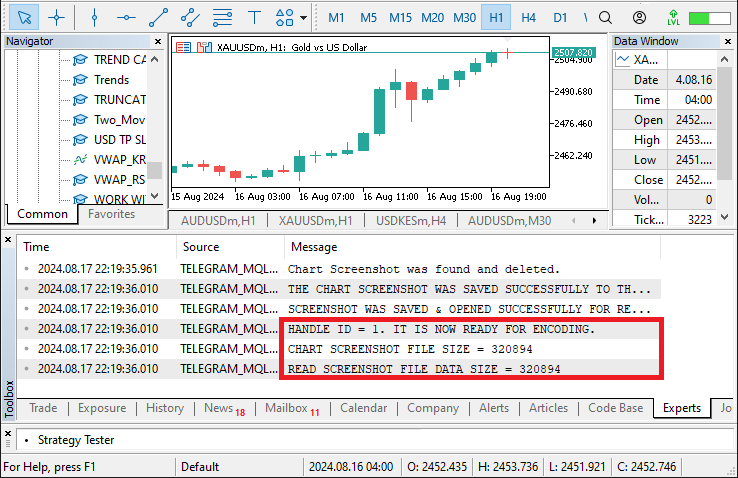The height and width of the screenshot is (478, 738).
Task: Switch chart to M30 timeframe
Action: 464,18
